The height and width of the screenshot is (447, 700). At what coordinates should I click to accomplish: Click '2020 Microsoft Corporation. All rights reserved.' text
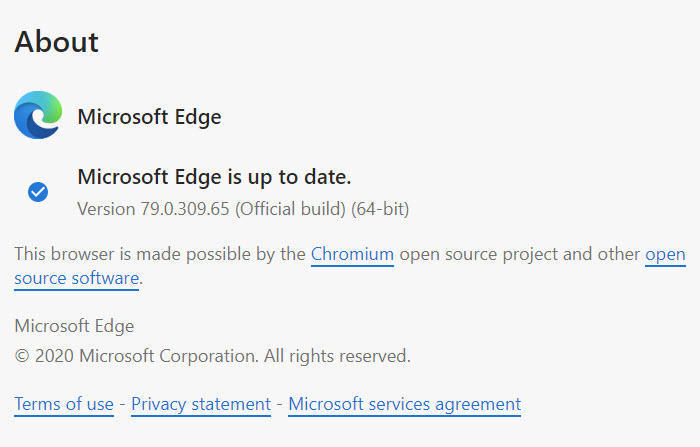[222, 356]
